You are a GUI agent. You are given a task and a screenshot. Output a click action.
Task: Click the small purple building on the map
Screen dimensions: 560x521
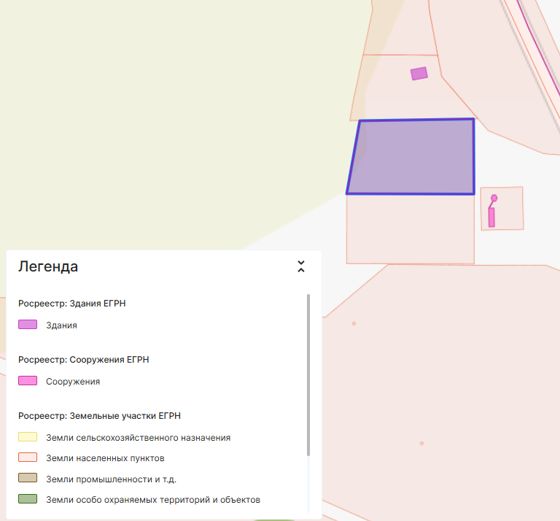click(x=419, y=74)
